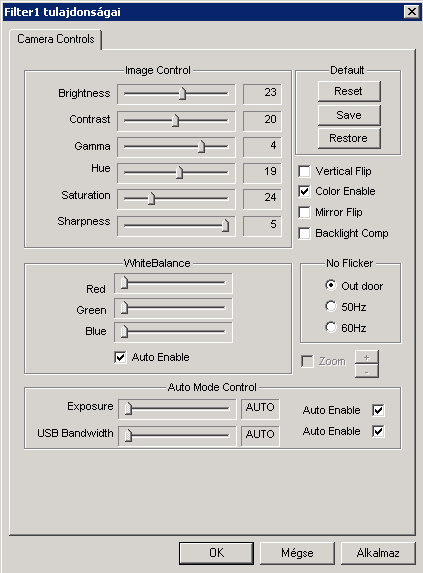
Task: Uncheck WhiteBalance Auto Enable checkbox
Action: (x=120, y=357)
